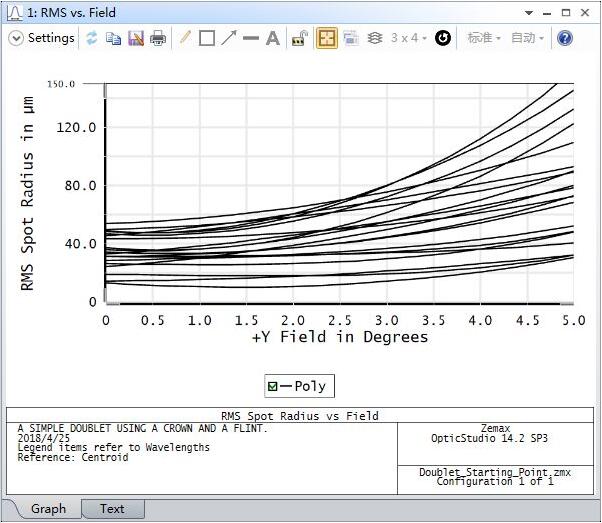Click the print icon

coord(158,38)
